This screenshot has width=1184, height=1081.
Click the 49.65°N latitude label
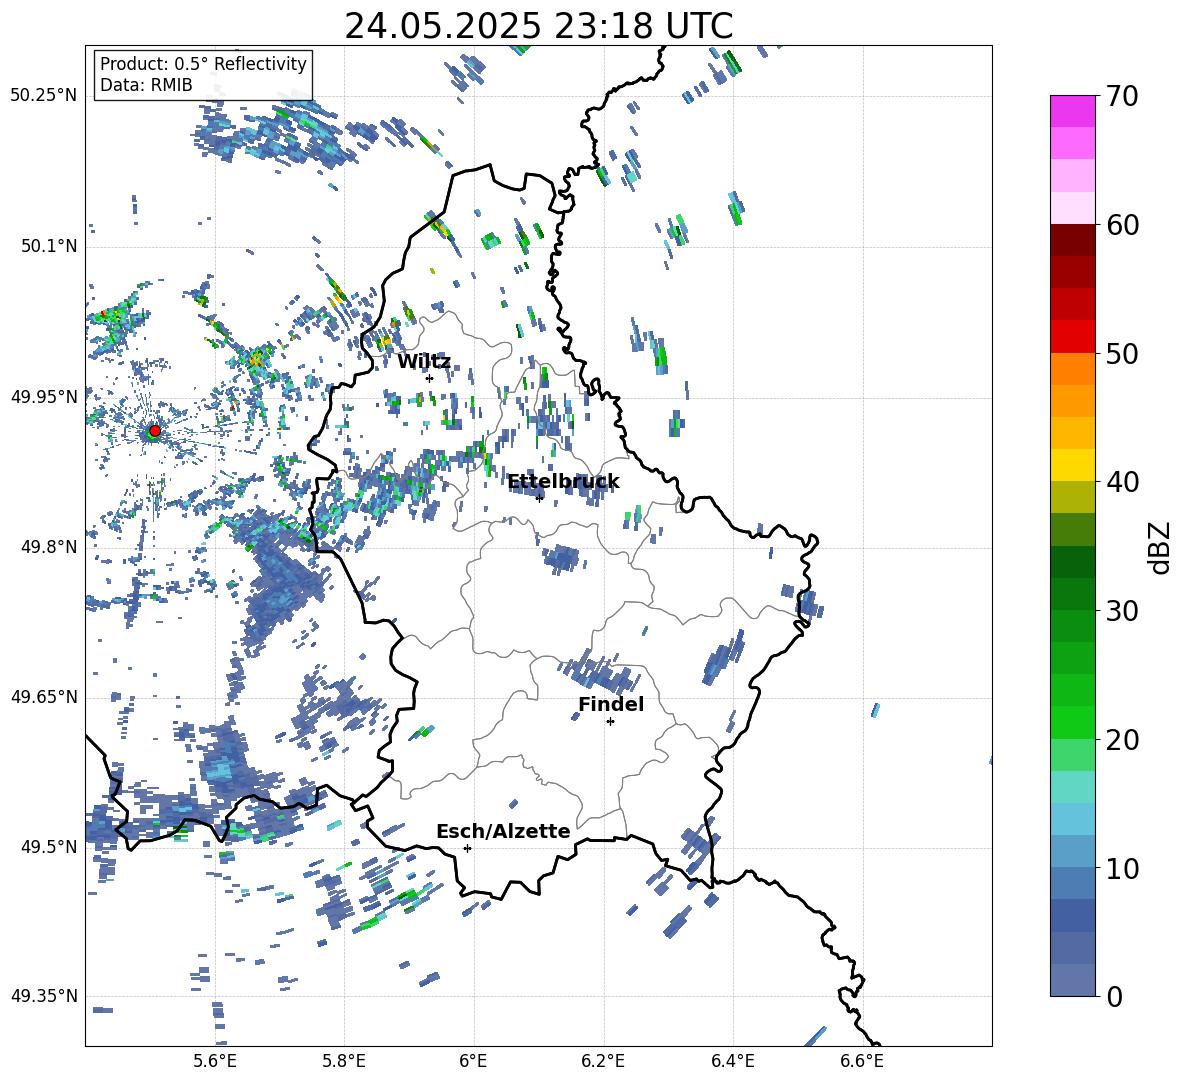(x=44, y=696)
